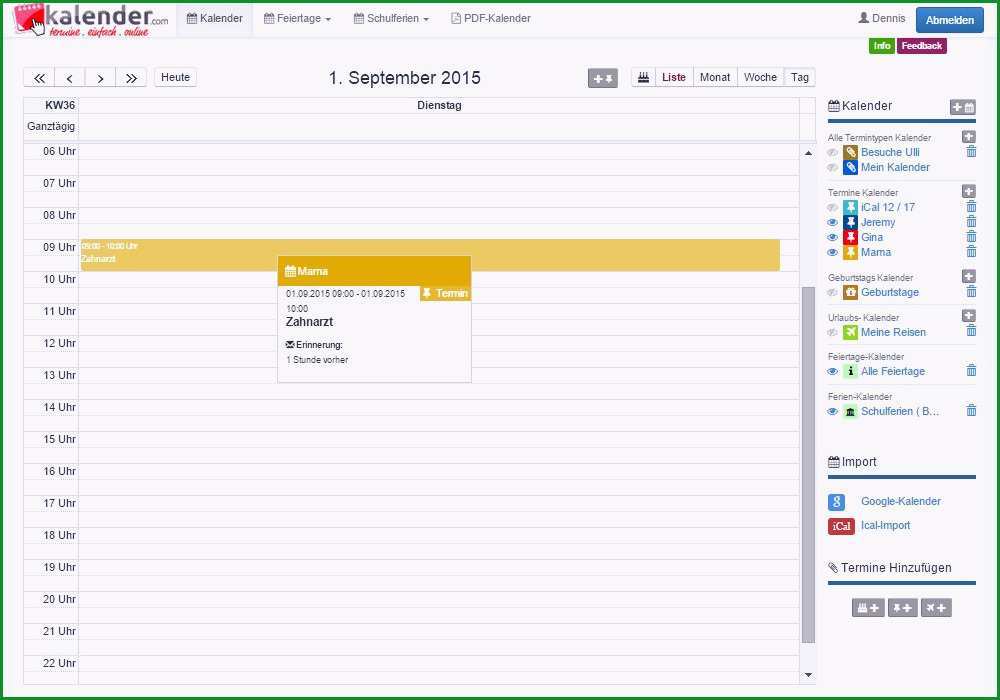
Task: Click the scrollbar up arrow
Action: [808, 153]
